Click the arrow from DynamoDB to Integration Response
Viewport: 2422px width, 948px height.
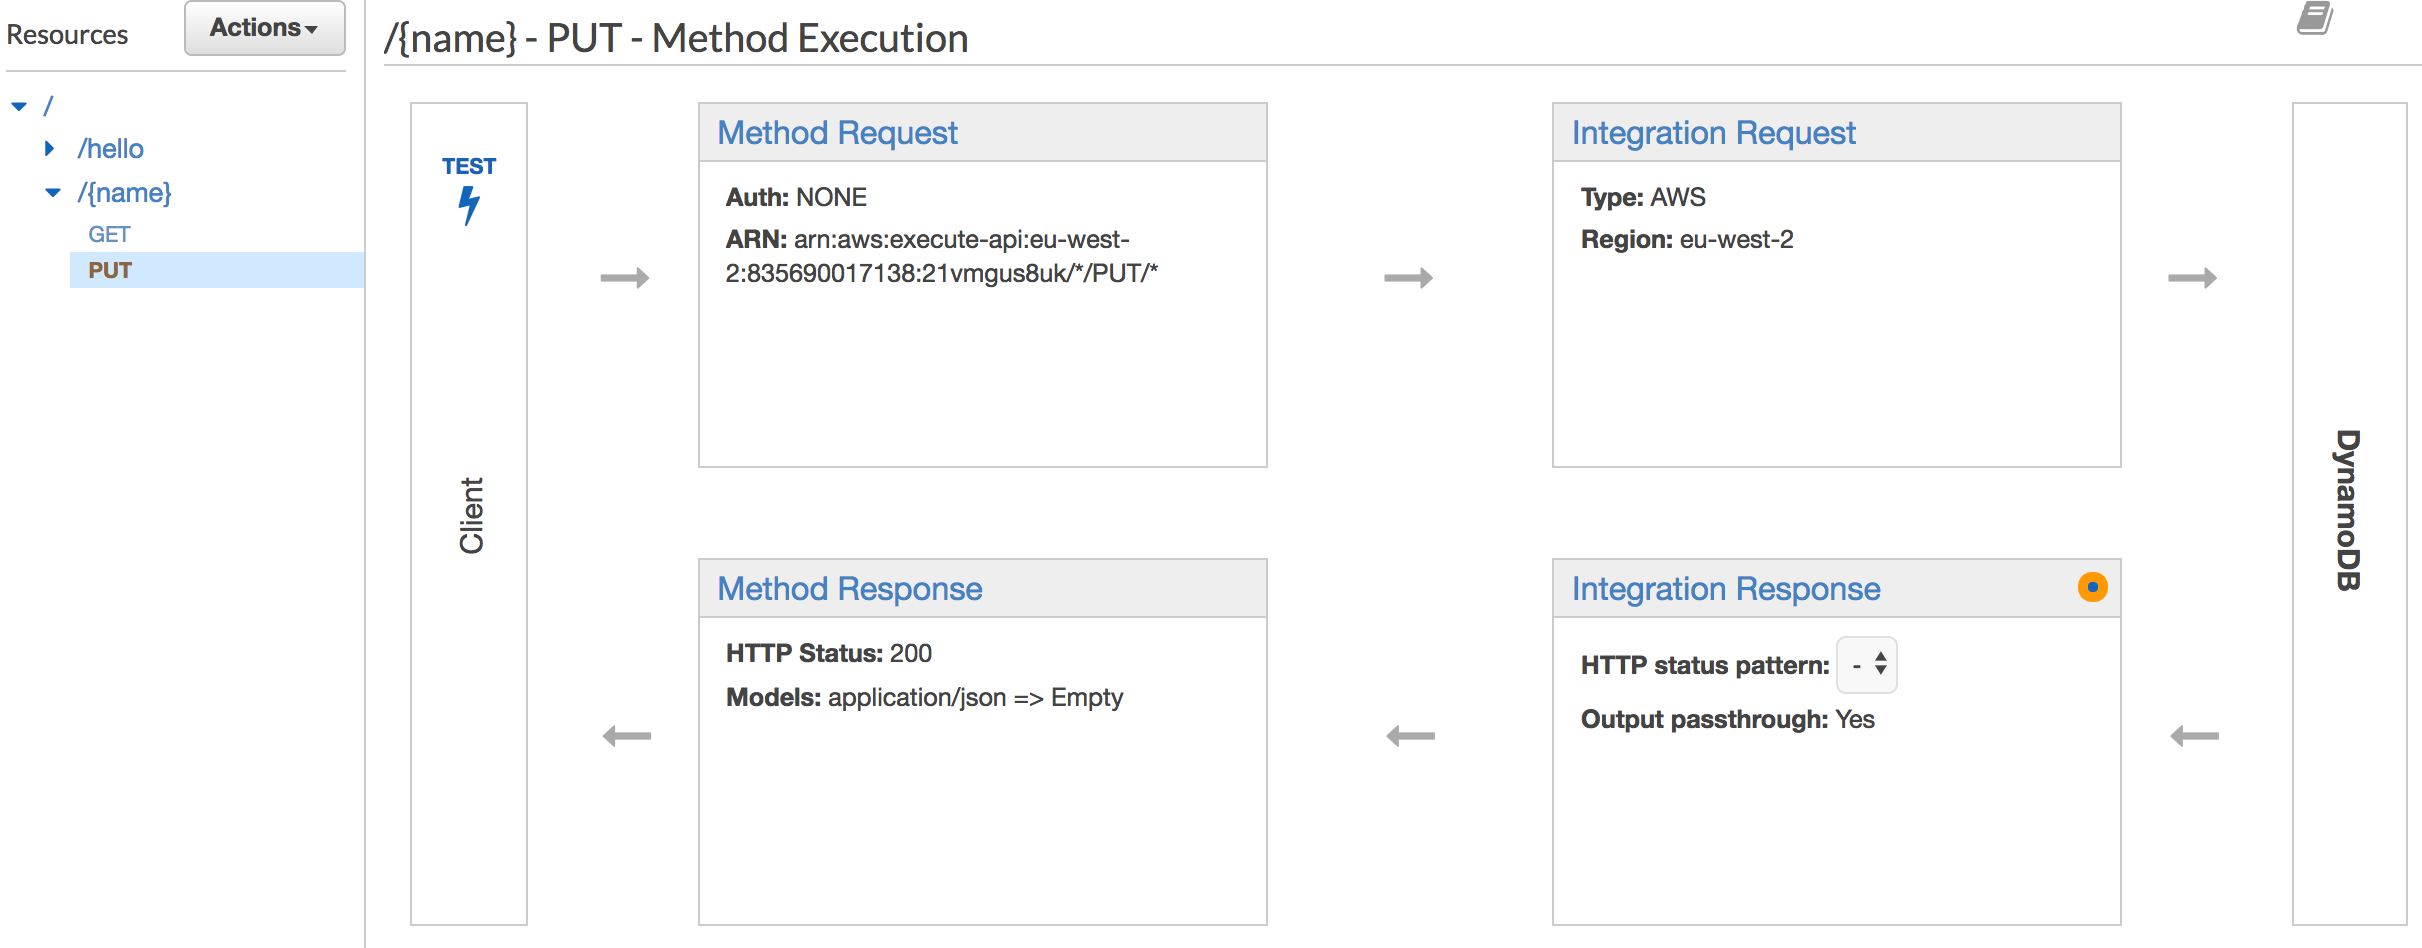click(x=2194, y=737)
